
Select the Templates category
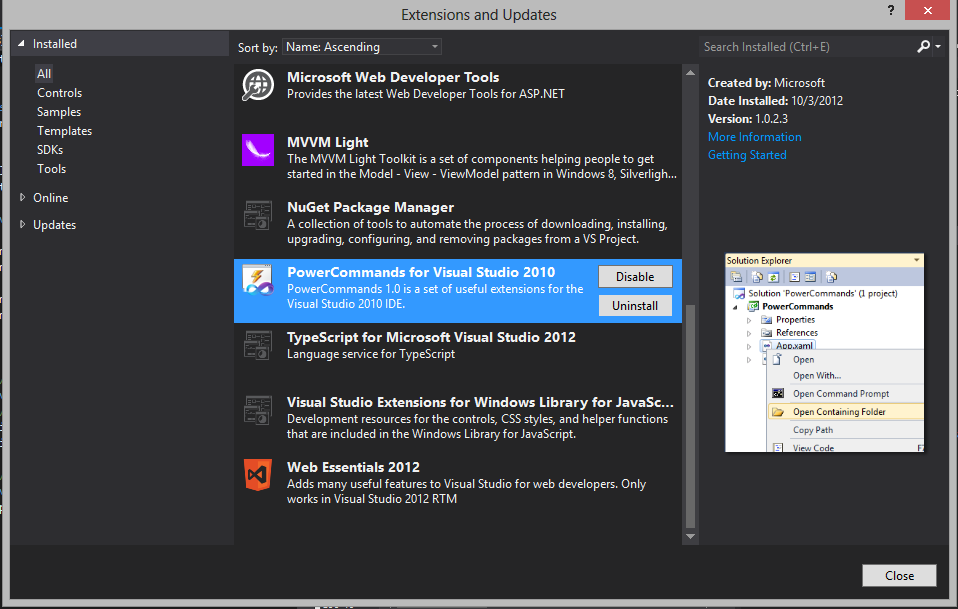tap(64, 131)
